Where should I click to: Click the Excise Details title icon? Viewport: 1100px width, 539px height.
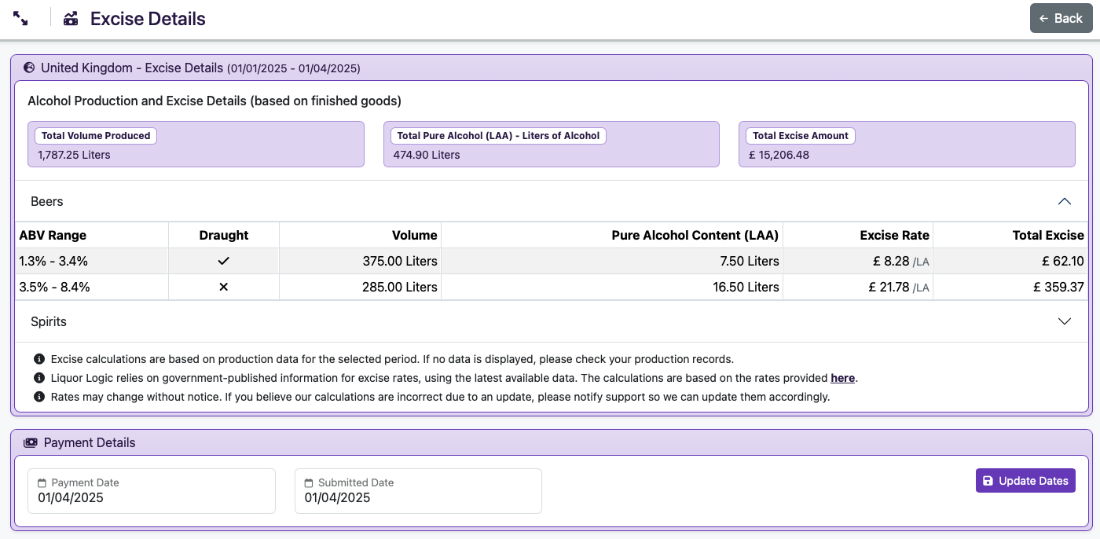(70, 19)
